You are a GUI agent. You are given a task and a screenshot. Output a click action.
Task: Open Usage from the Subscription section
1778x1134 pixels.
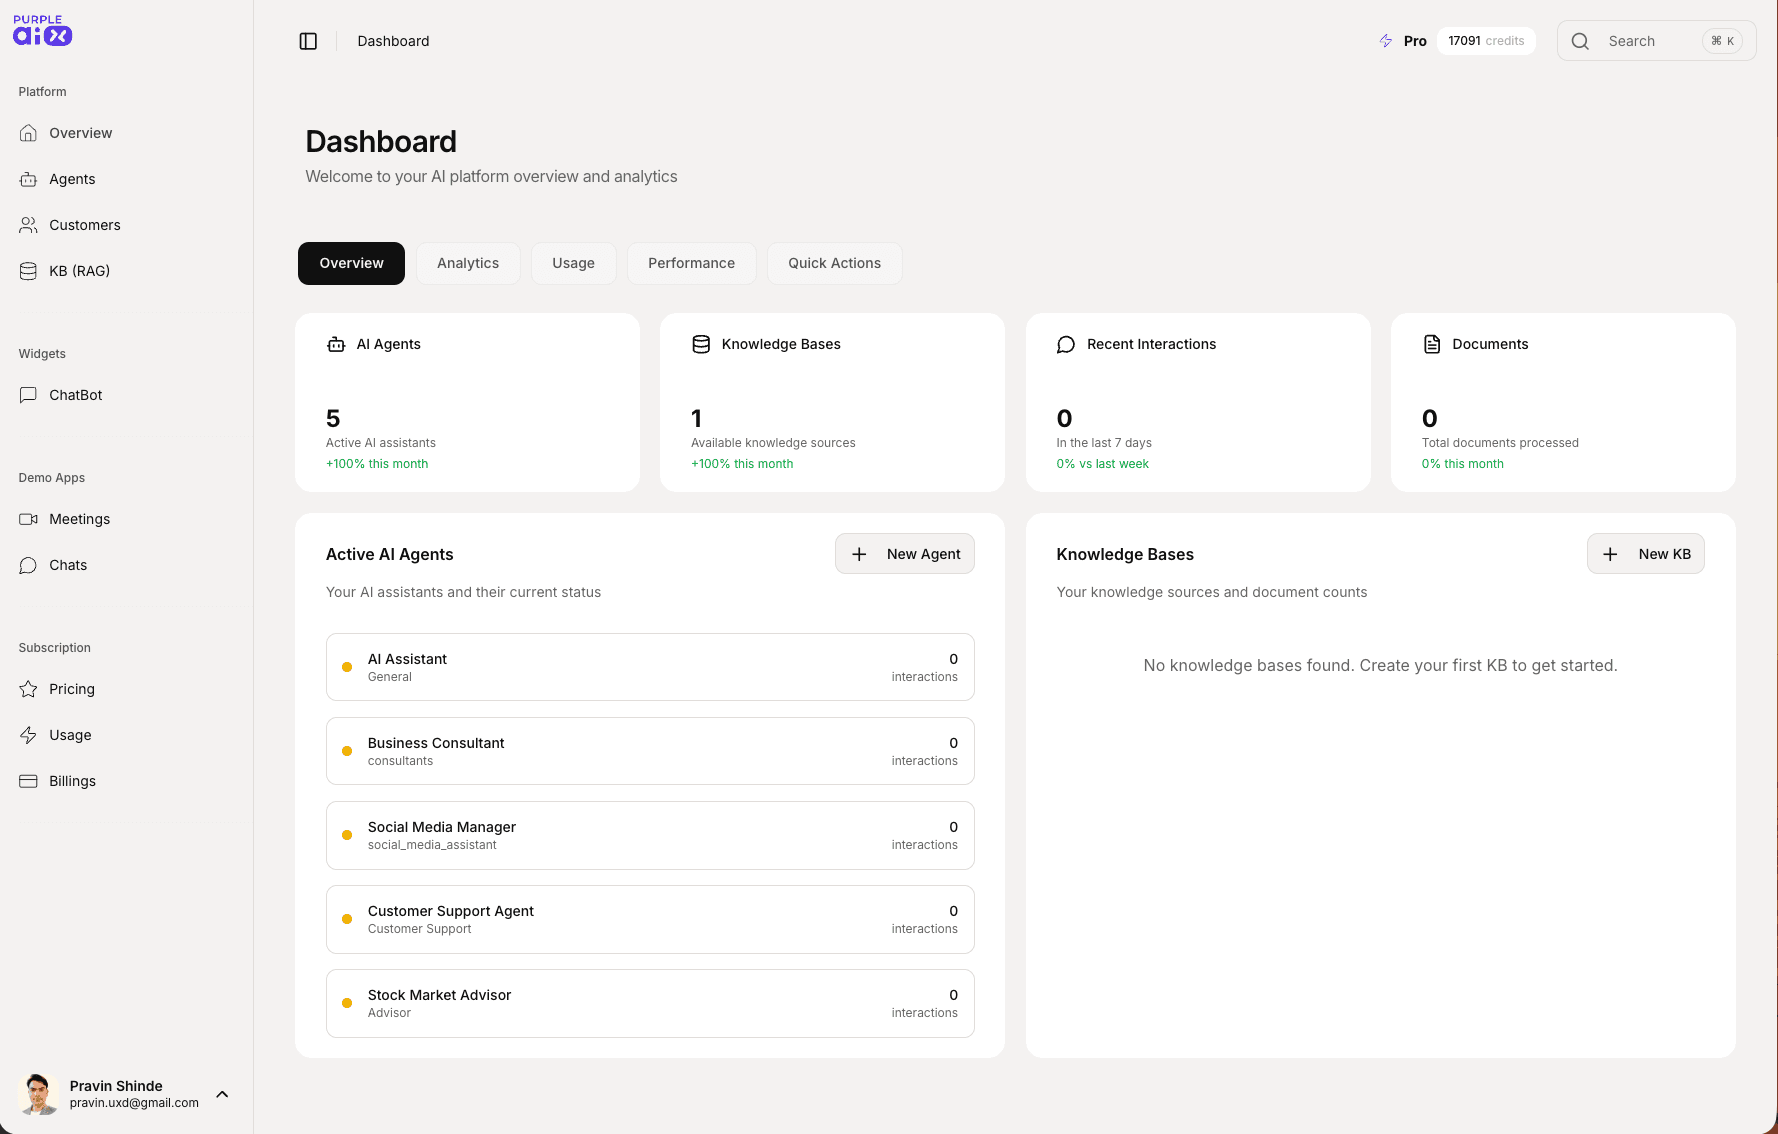69,734
